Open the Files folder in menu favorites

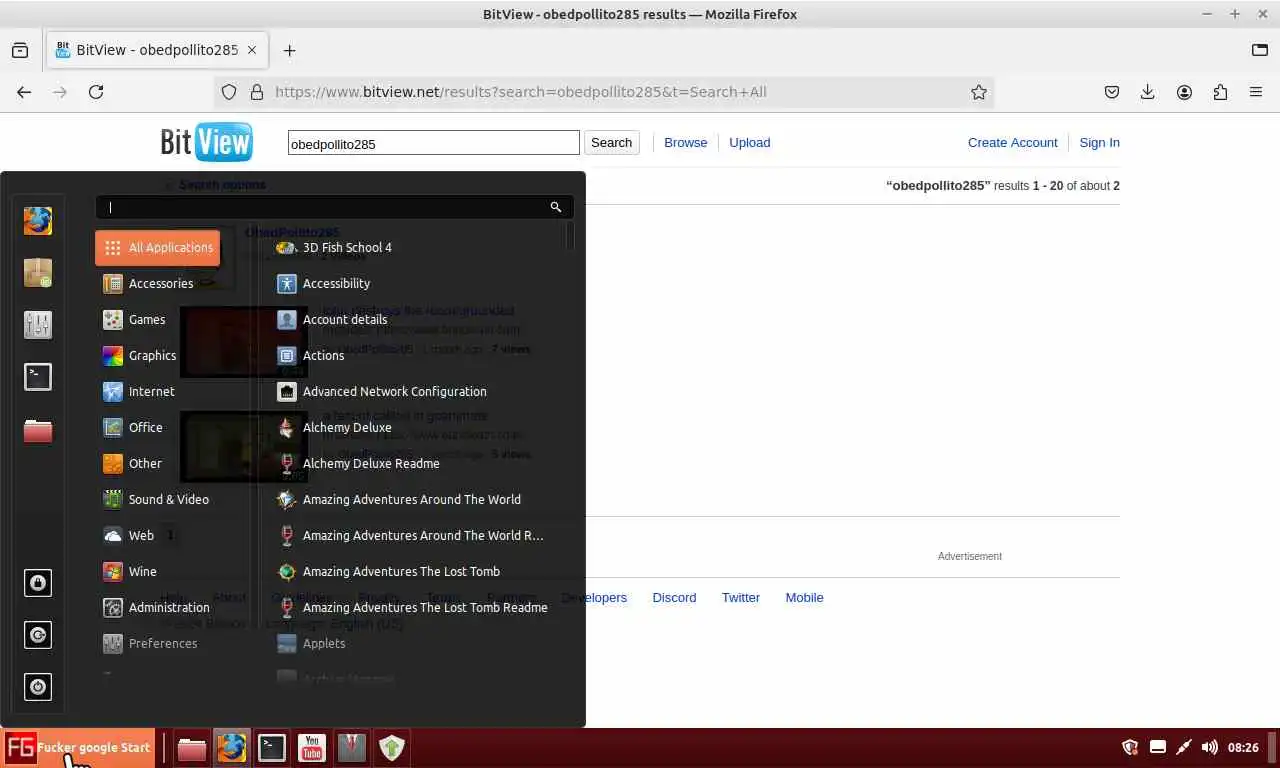38,430
